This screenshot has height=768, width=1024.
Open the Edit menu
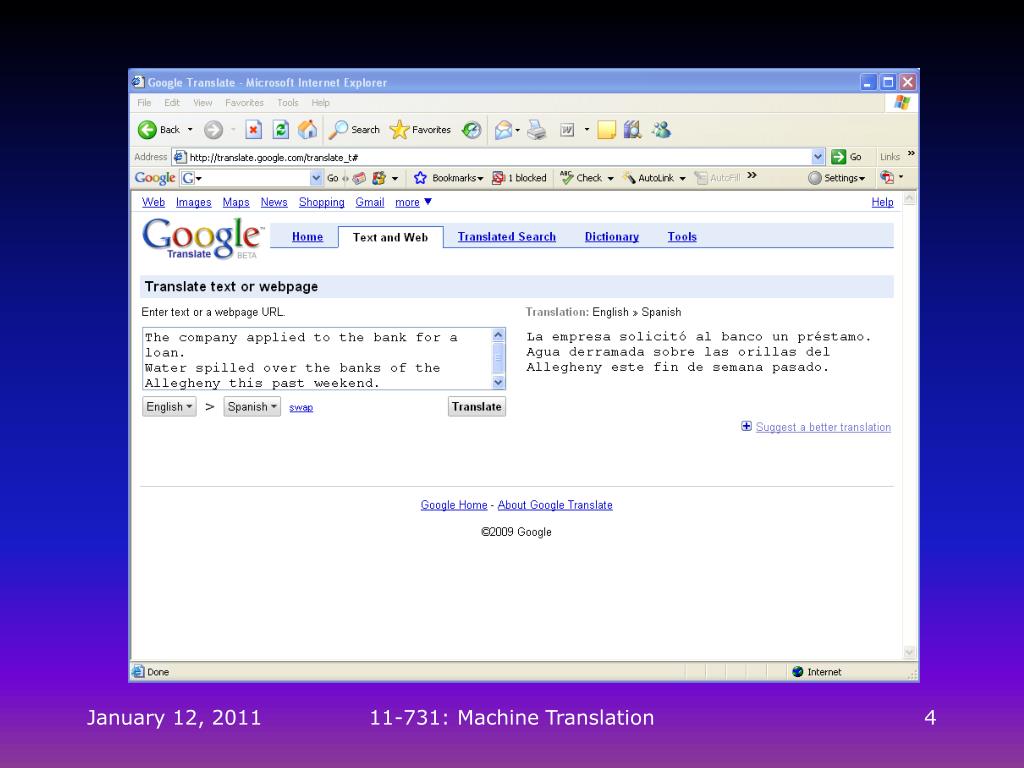[172, 103]
